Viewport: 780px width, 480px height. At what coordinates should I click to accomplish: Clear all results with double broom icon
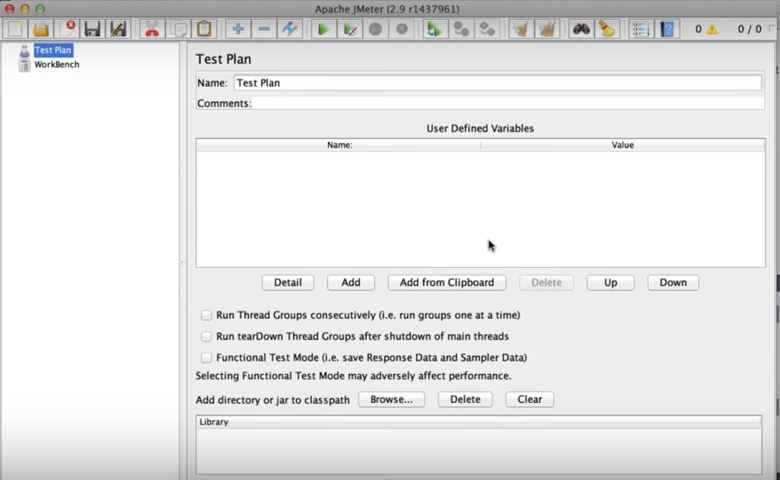click(x=547, y=29)
